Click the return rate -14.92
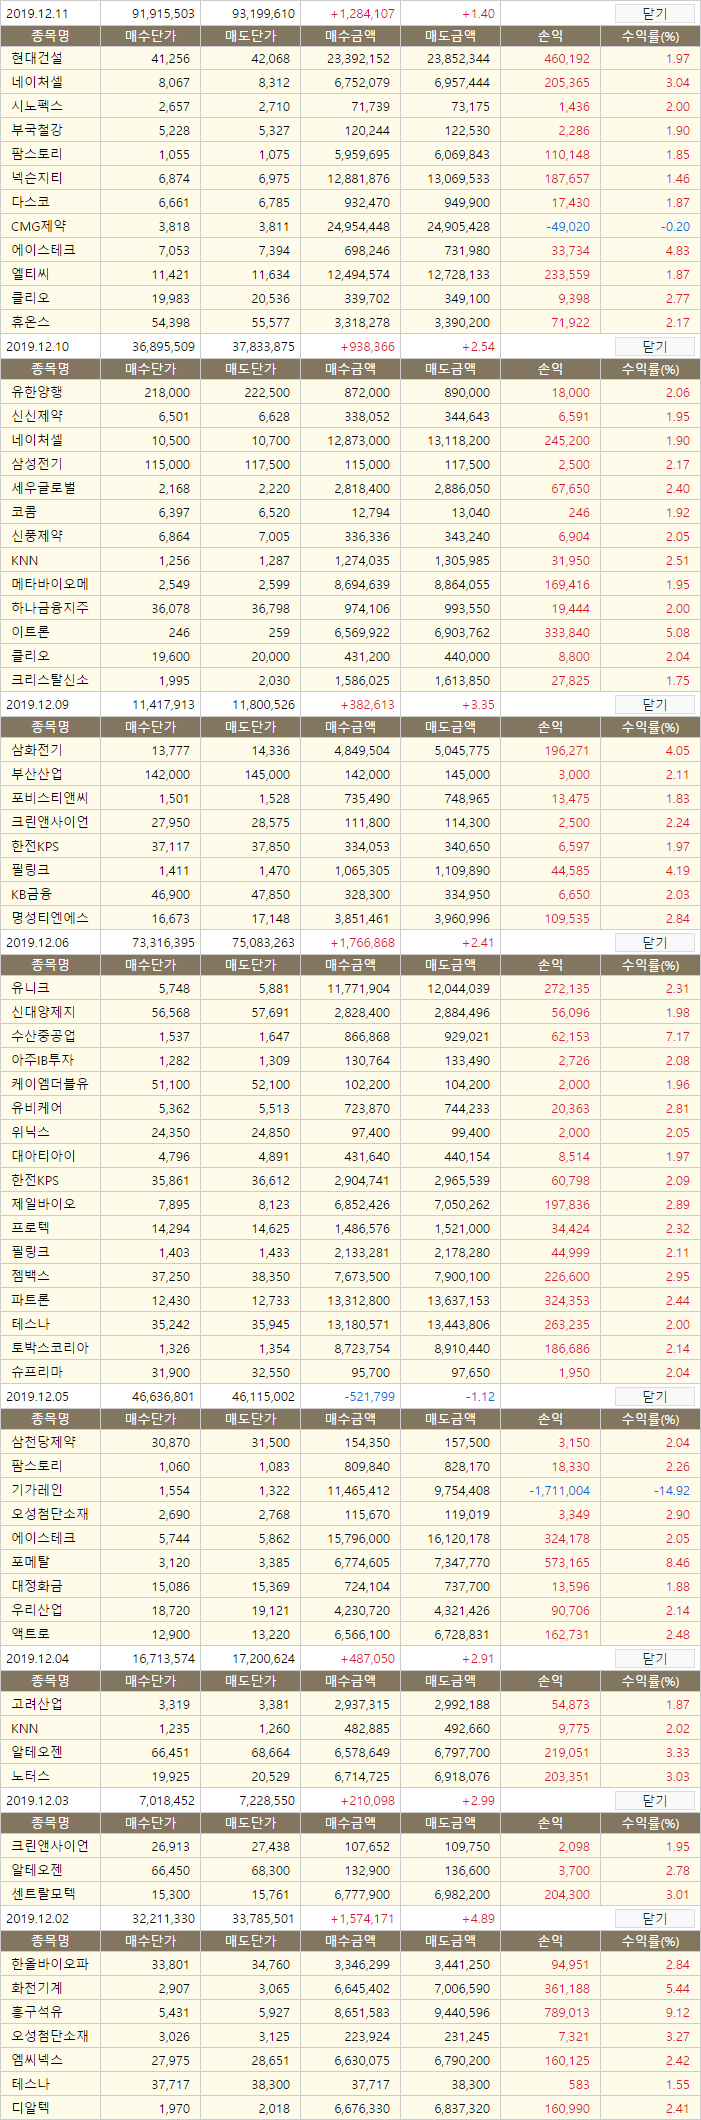Image resolution: width=701 pixels, height=2120 pixels. 672,1491
